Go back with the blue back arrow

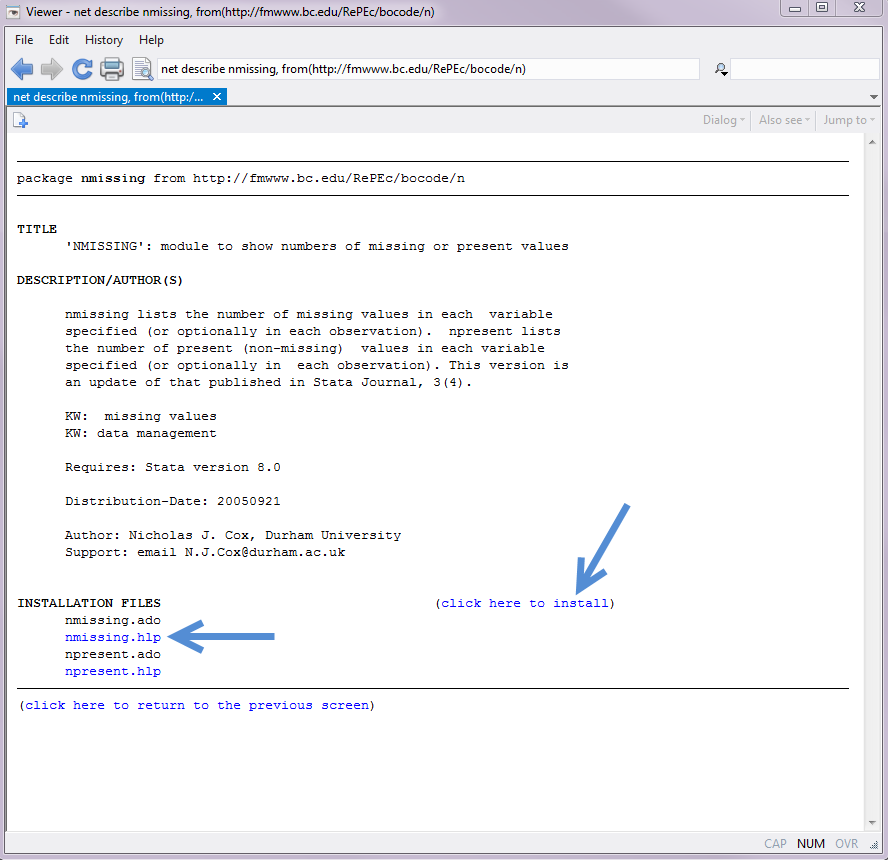tap(22, 69)
